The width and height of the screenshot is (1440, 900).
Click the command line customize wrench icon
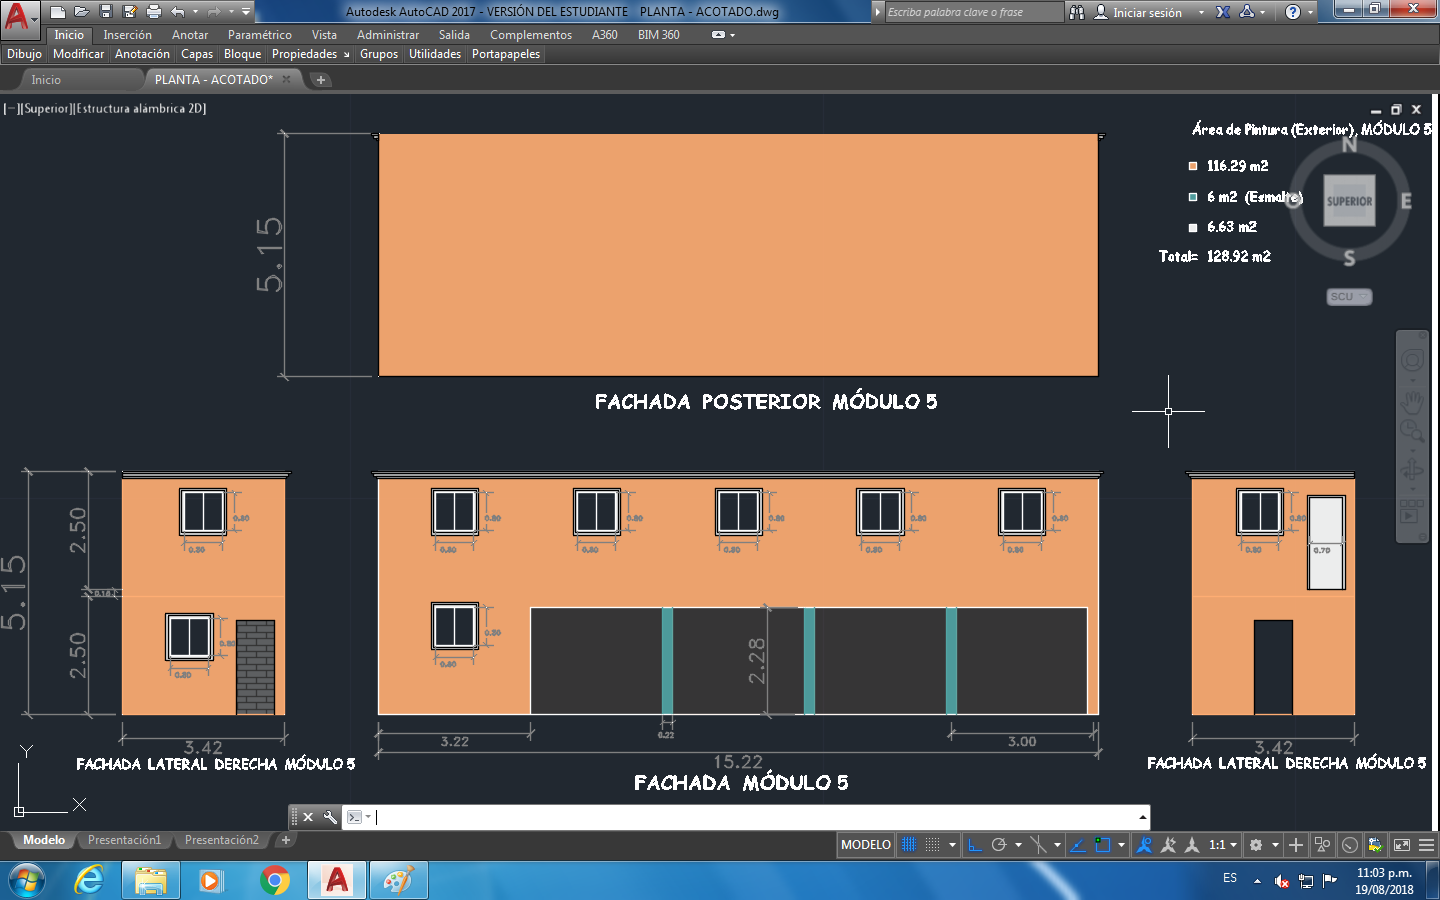330,817
